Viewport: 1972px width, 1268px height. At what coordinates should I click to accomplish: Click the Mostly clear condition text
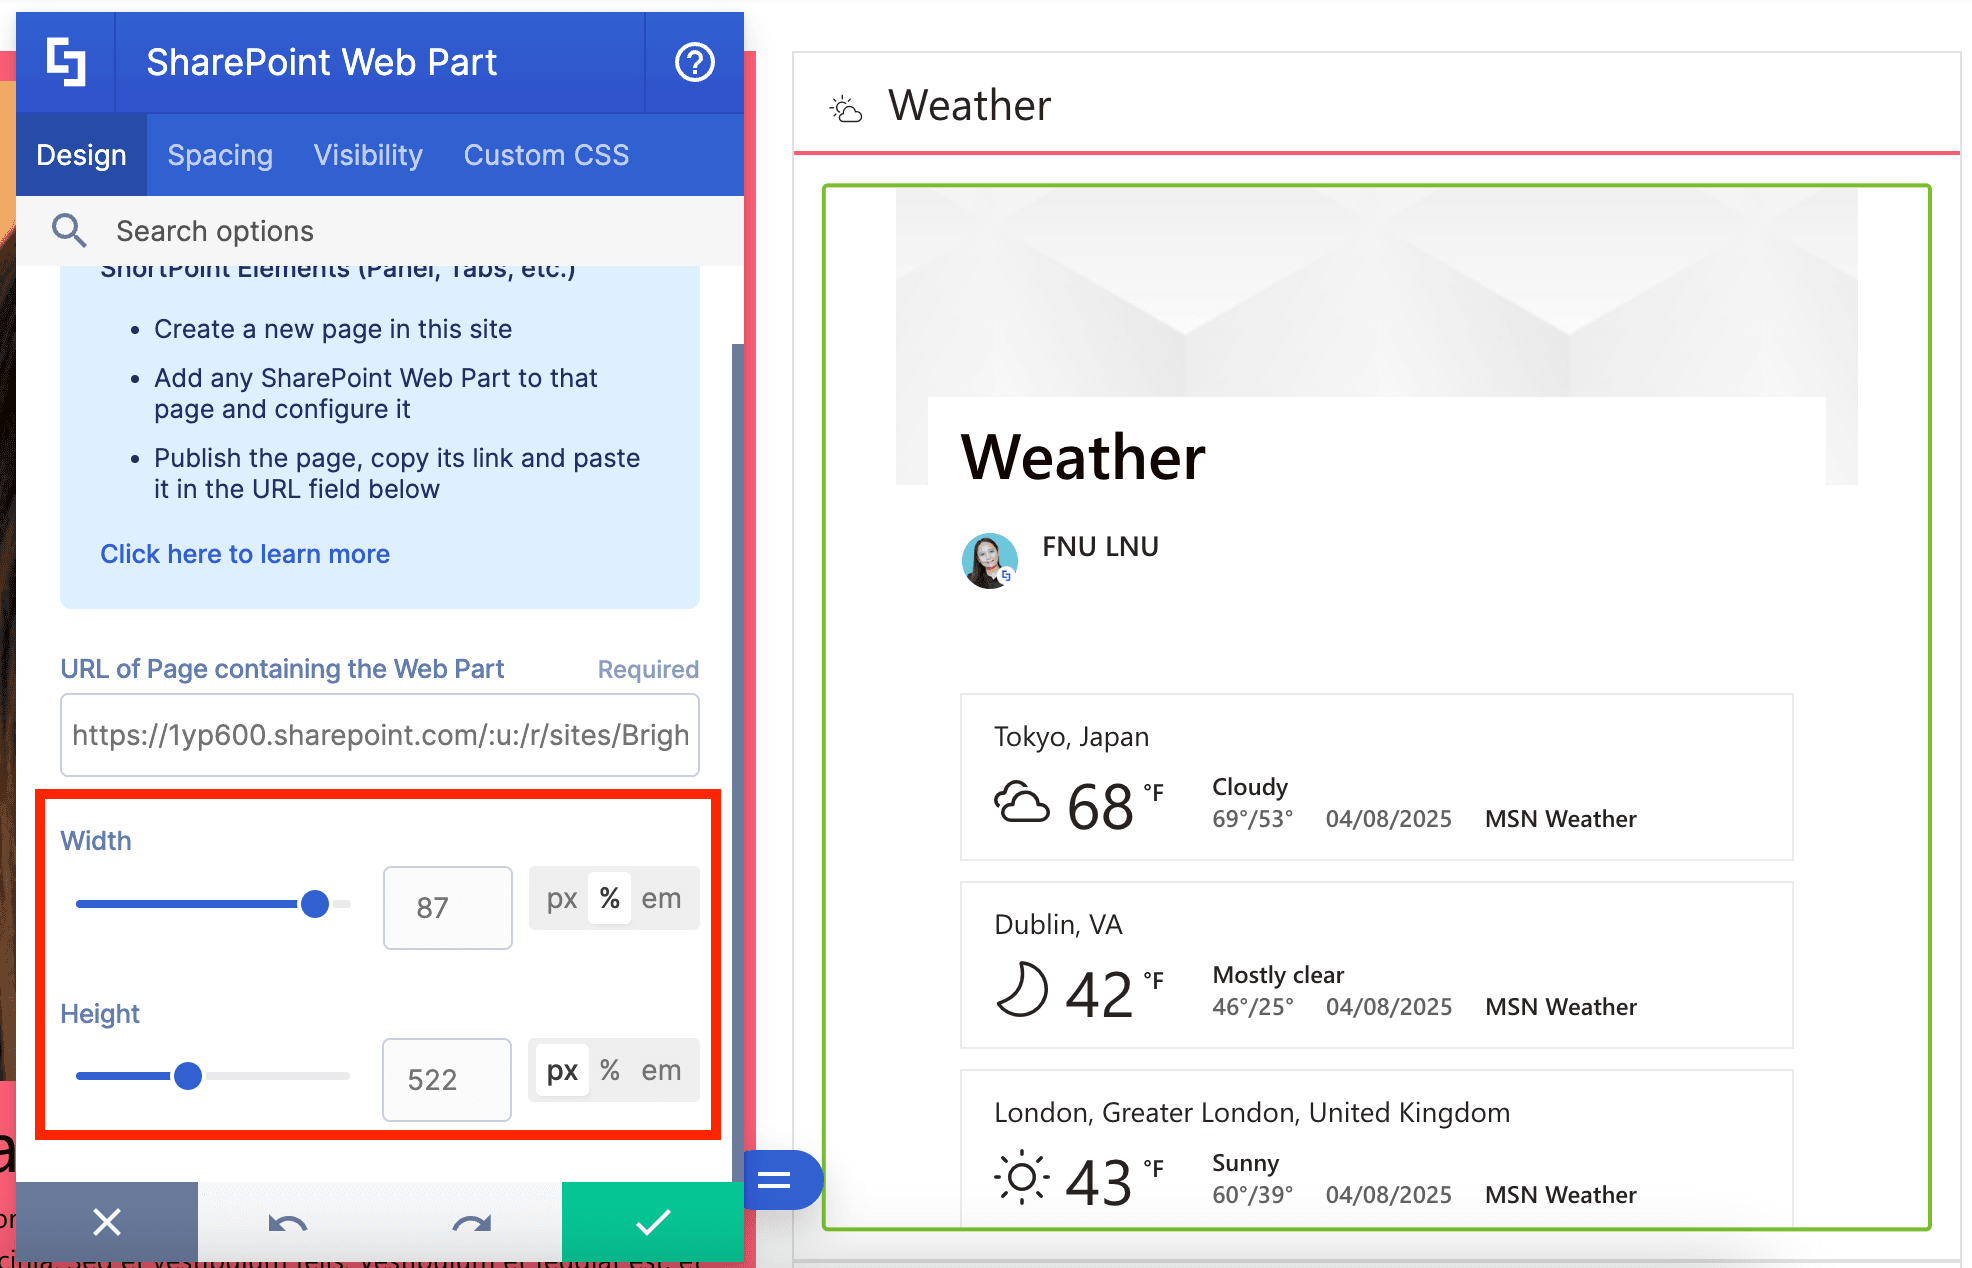point(1278,975)
